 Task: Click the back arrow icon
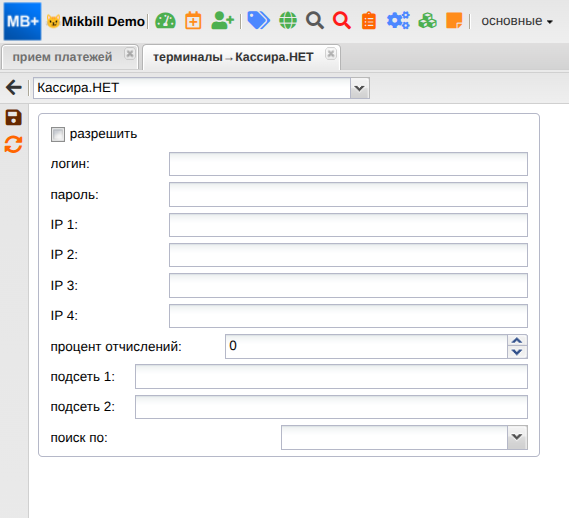14,87
